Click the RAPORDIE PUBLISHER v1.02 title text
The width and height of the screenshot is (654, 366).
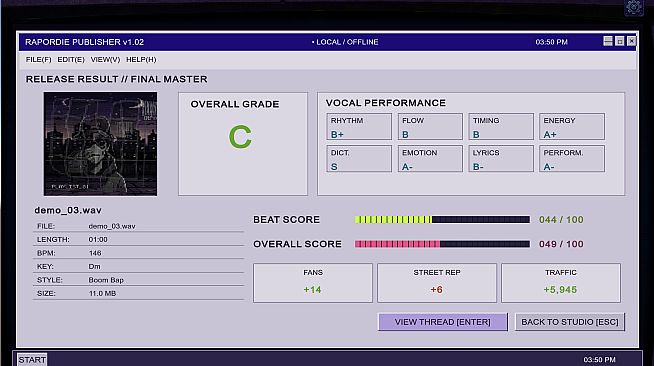[84, 42]
